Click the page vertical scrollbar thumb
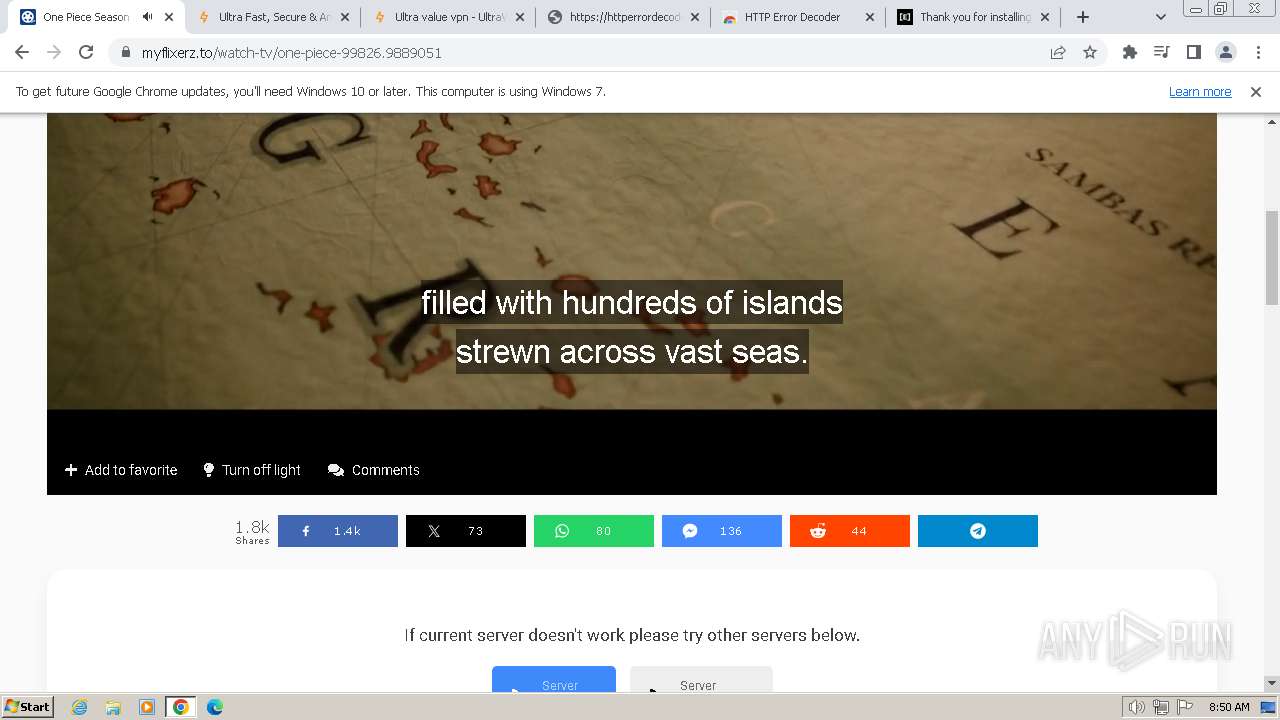Viewport: 1280px width, 720px height. (1272, 257)
